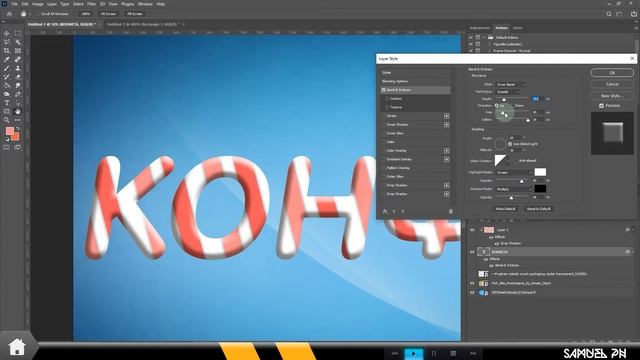Open the Filter menu
The image size is (640, 360).
pyautogui.click(x=91, y=4)
